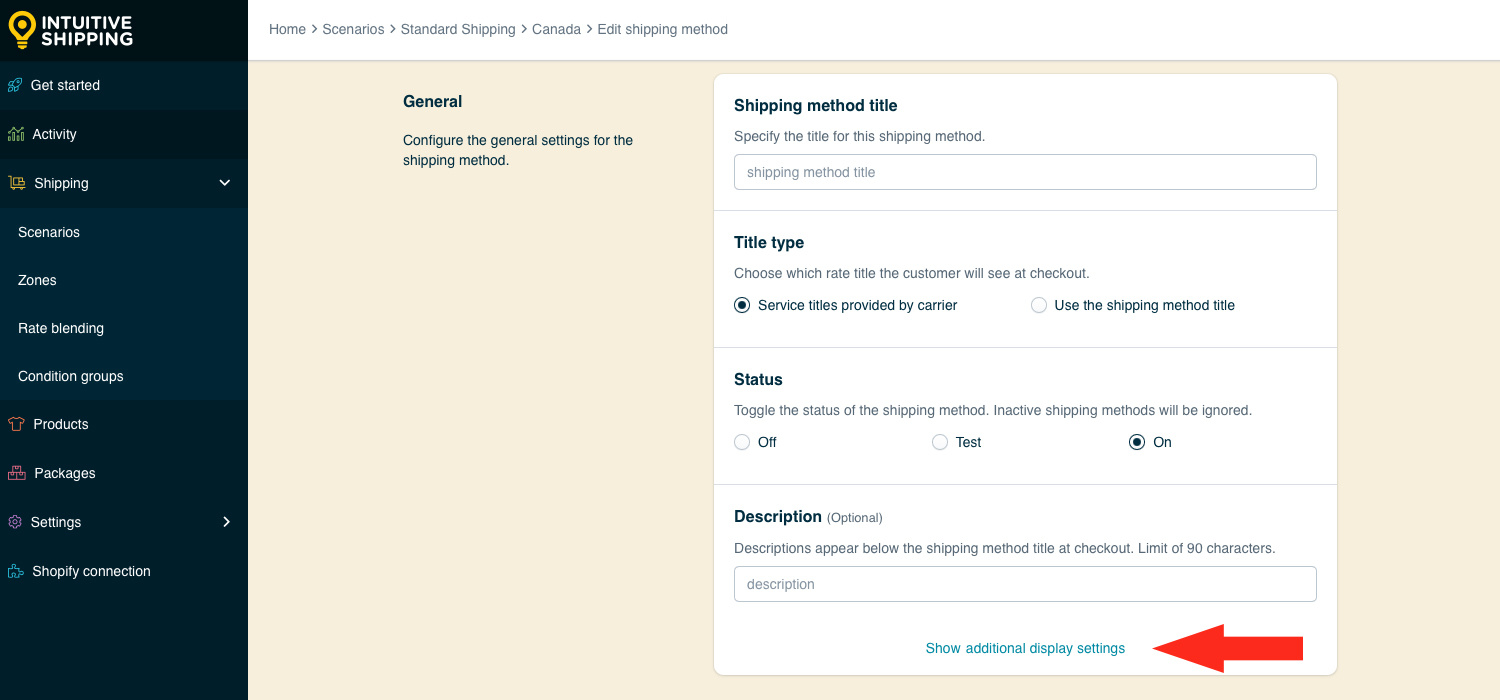Click the Intuitive Shipping lightbulb logo
Screen dimensions: 1500x700
point(22,30)
